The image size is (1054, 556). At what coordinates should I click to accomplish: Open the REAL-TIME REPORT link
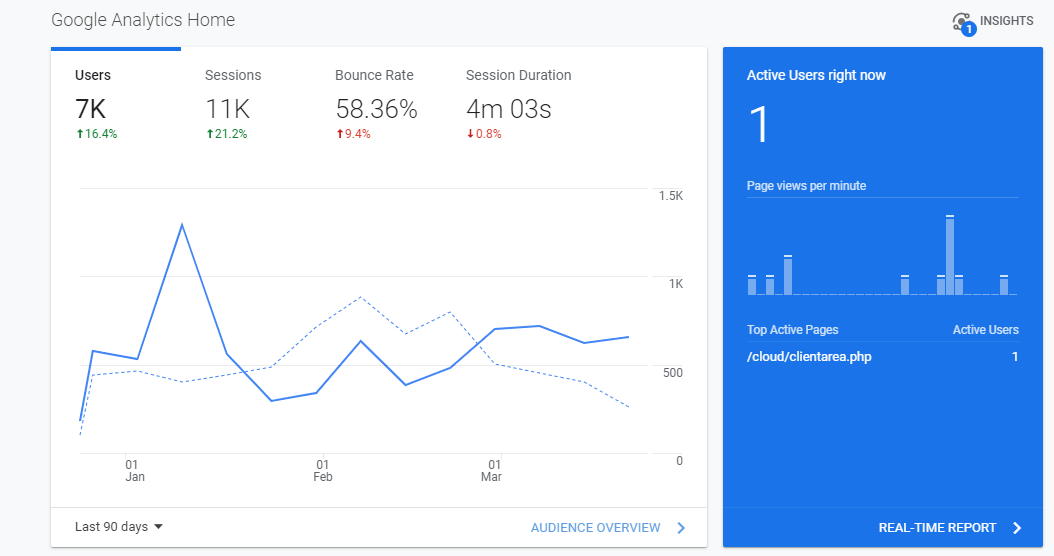[937, 528]
